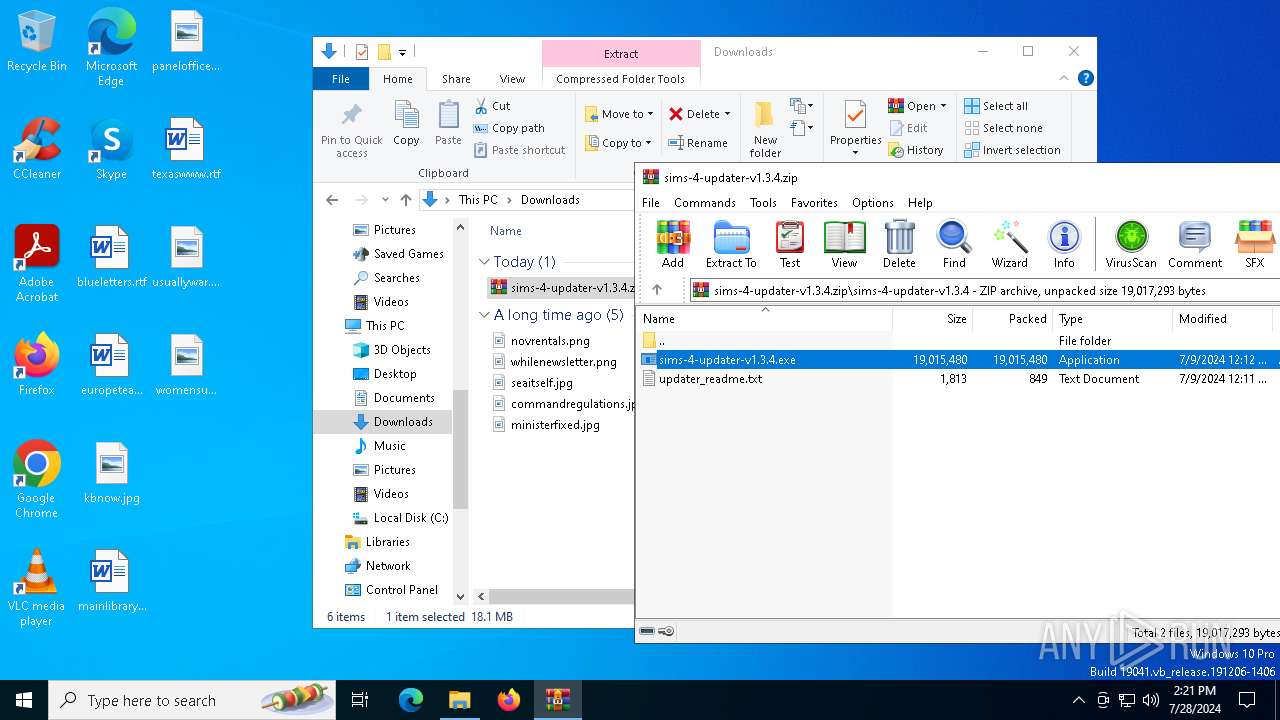The image size is (1280, 720).
Task: Collapse the A long time ago (5) group
Action: [484, 315]
